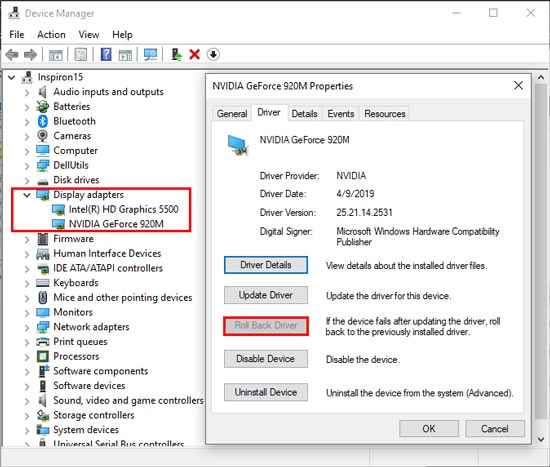This screenshot has height=467, width=550.
Task: Click the Storage controllers icon
Action: pyautogui.click(x=42, y=415)
